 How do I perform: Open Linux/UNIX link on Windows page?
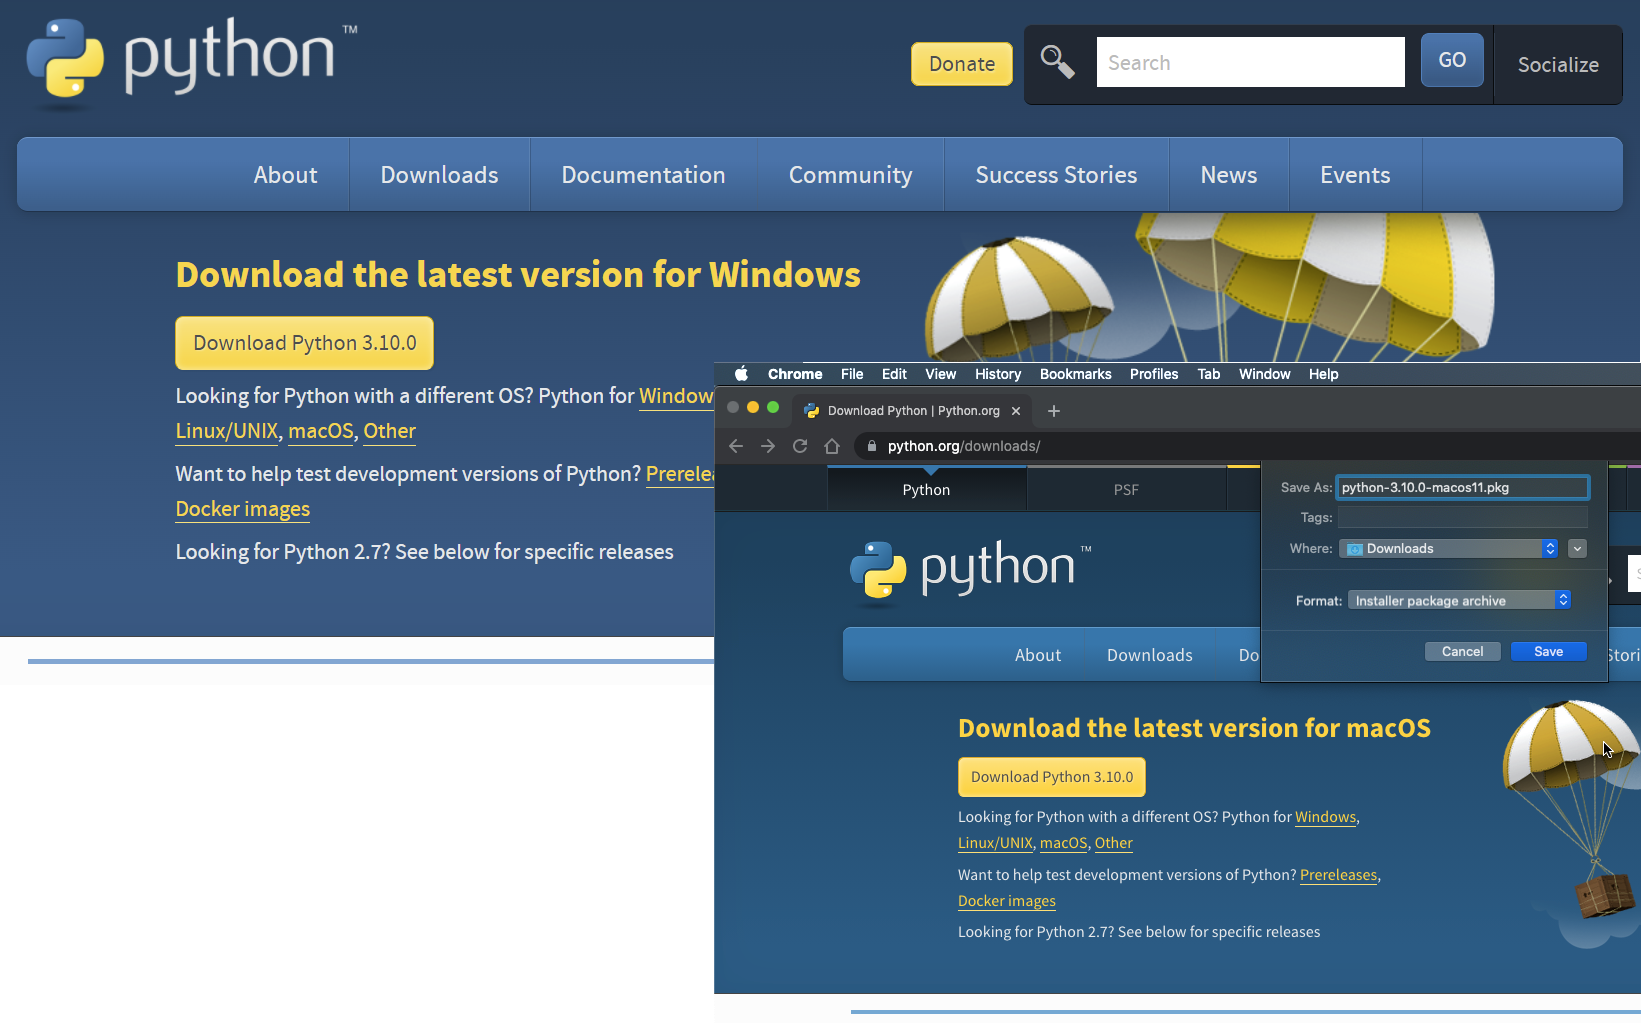[x=227, y=431]
